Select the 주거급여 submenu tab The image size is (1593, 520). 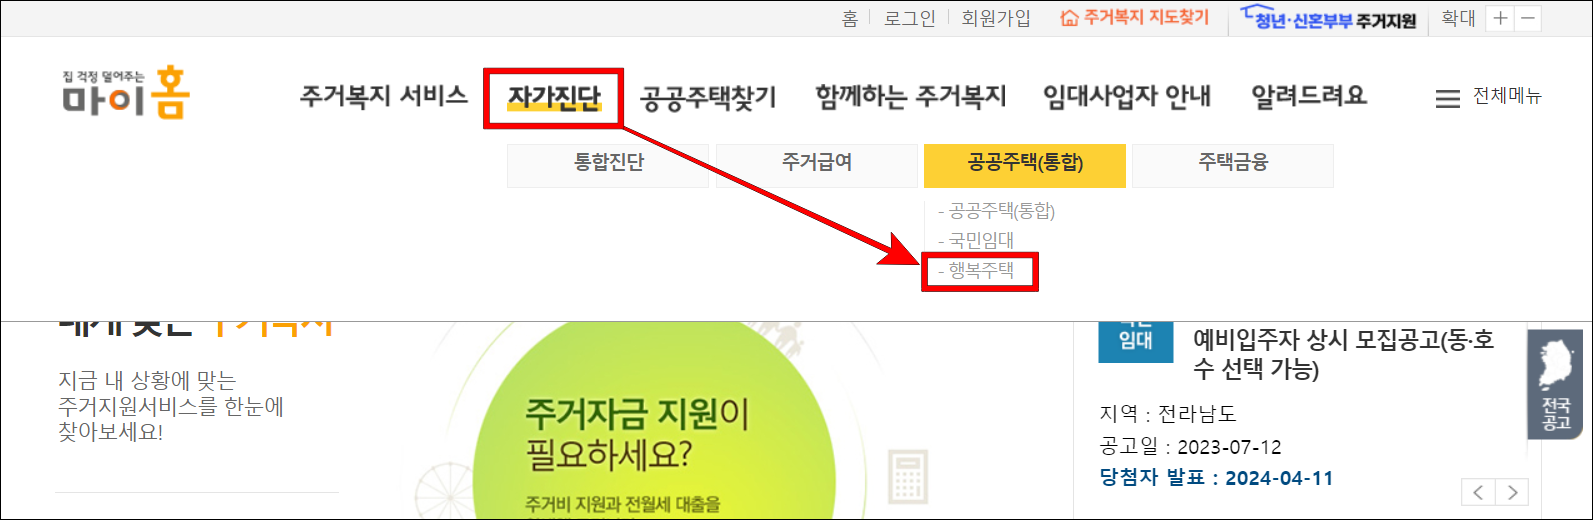pos(817,165)
